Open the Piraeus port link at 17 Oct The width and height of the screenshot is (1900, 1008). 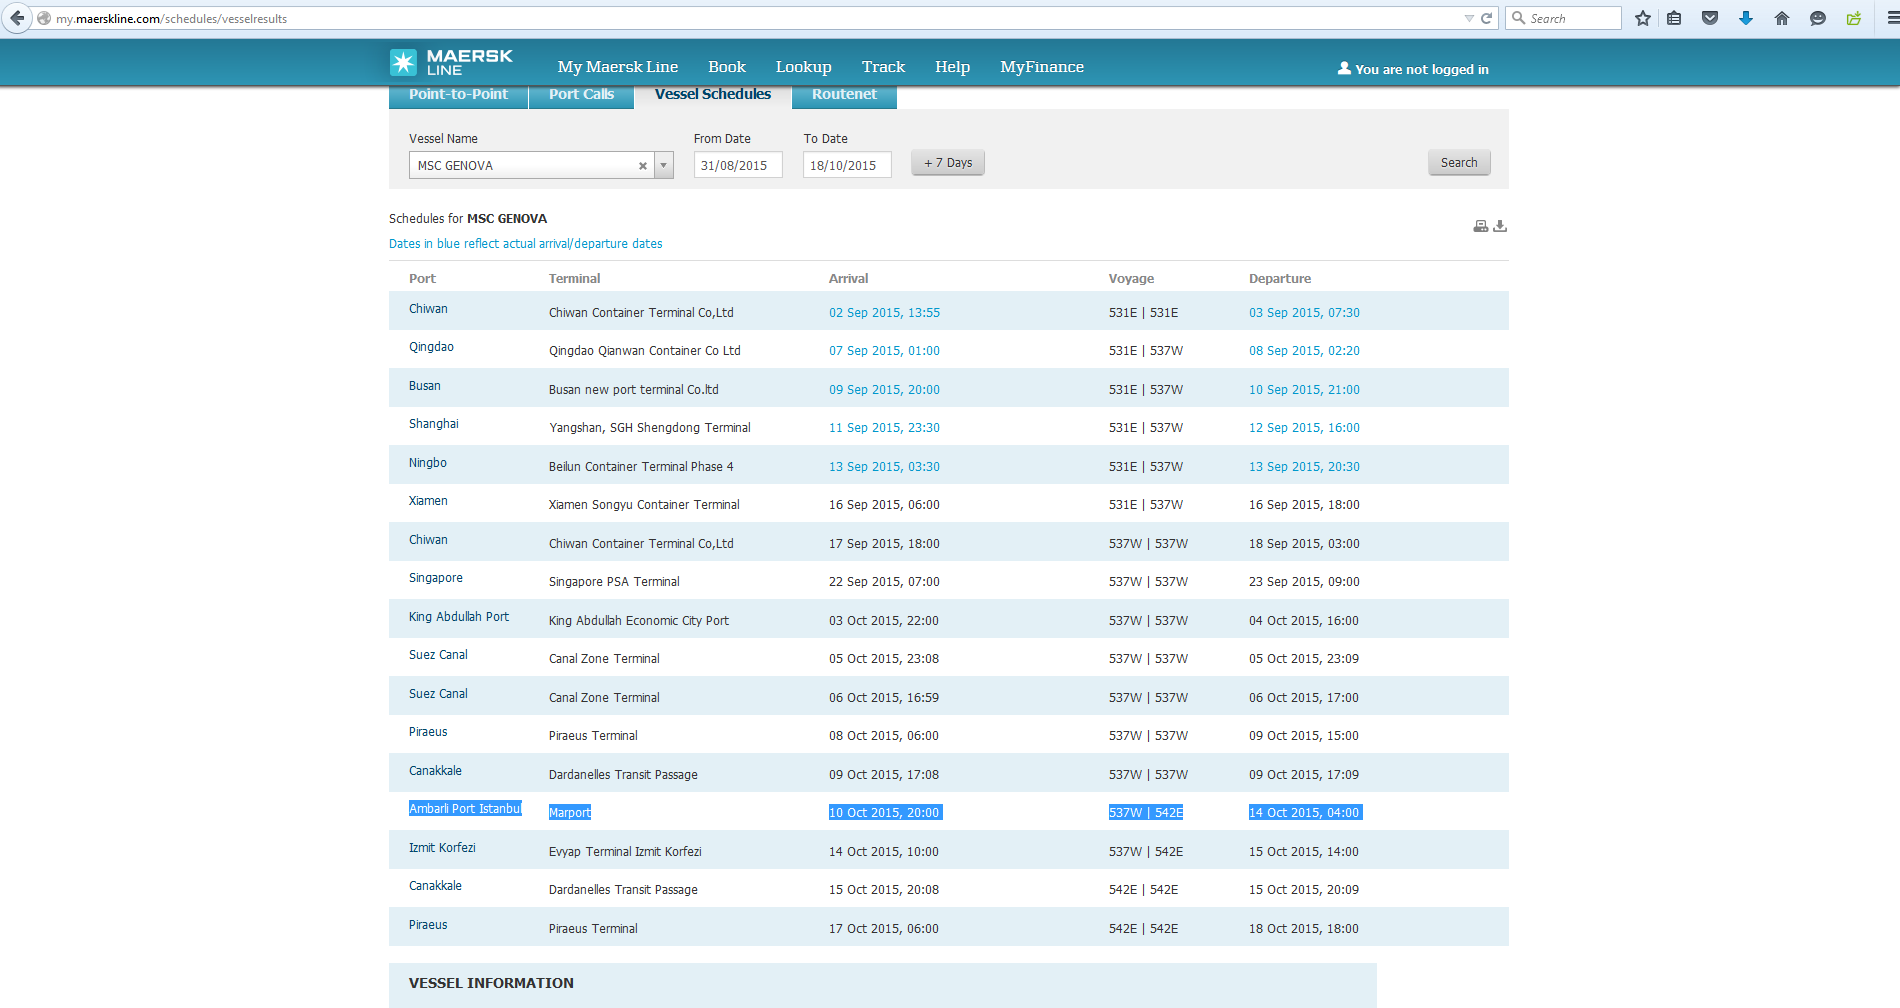click(428, 925)
